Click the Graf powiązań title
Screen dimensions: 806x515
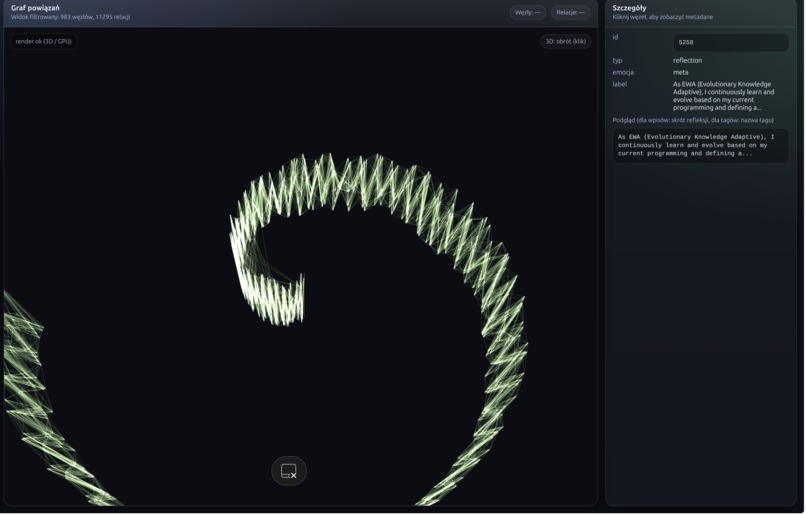[35, 8]
